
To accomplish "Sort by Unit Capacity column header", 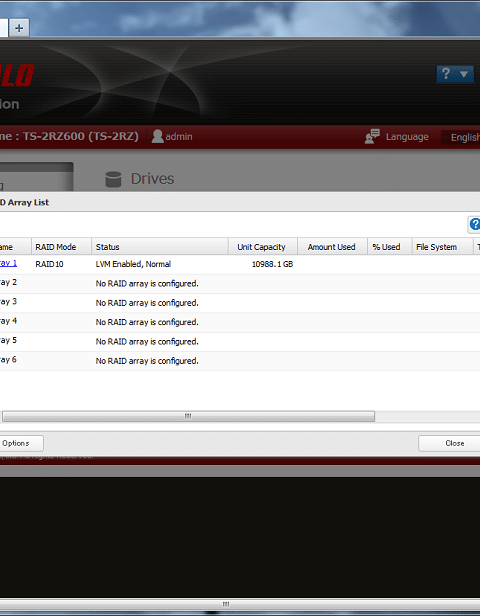I will [263, 247].
